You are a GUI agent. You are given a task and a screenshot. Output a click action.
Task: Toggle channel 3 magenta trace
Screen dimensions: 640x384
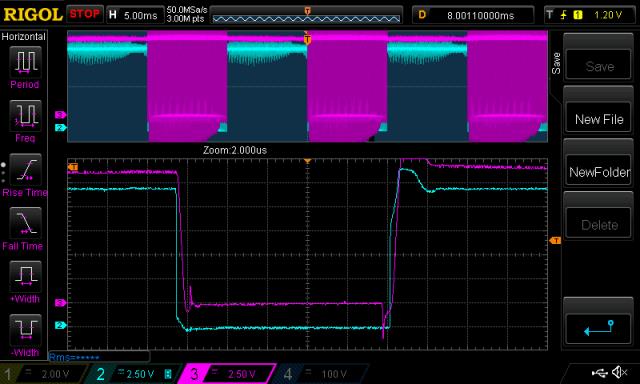227,374
